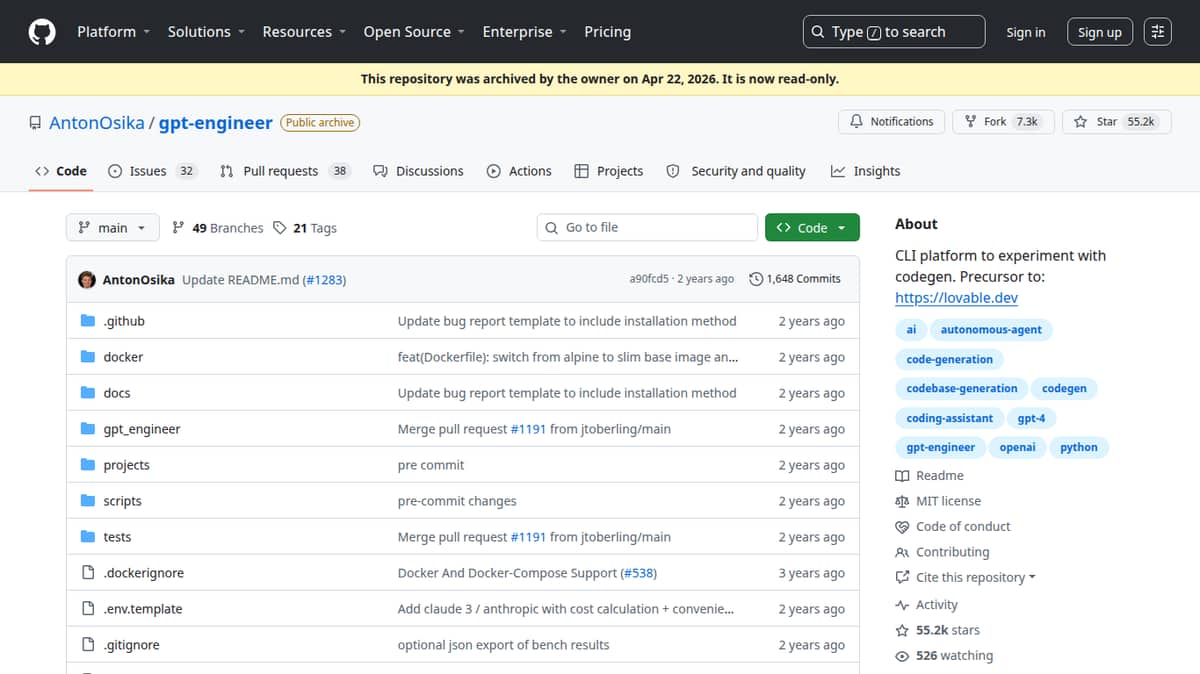The image size is (1200, 674).
Task: Open the gpt_engineer folder
Action: pos(142,429)
